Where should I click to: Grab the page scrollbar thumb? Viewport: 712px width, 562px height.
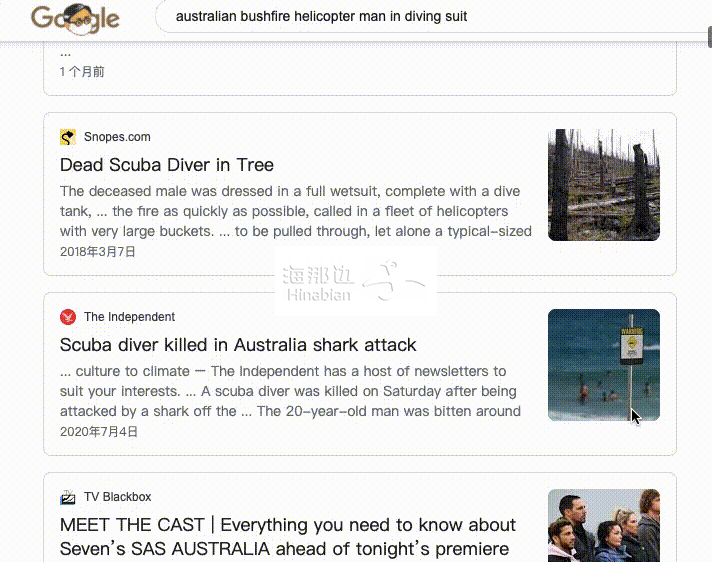[x=709, y=37]
